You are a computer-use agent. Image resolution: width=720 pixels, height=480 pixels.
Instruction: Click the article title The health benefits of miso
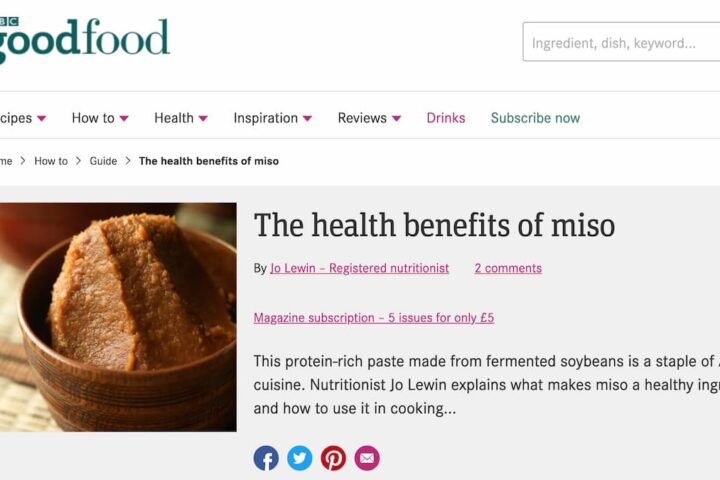click(x=434, y=225)
